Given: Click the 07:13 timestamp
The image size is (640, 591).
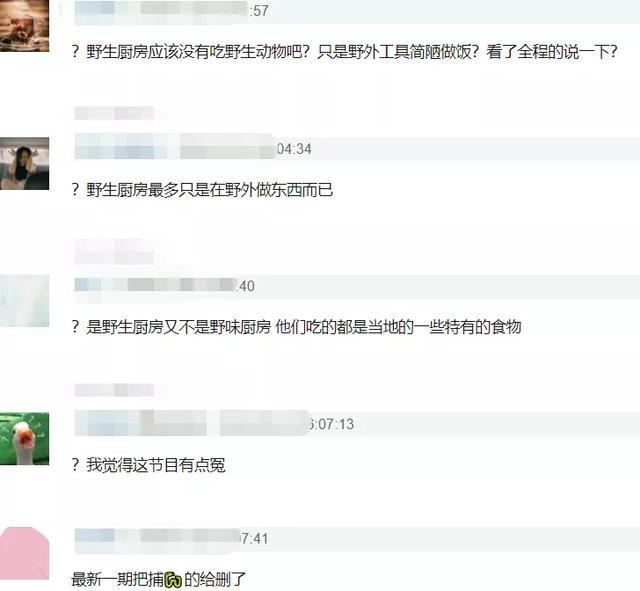Looking at the screenshot, I should coord(331,424).
